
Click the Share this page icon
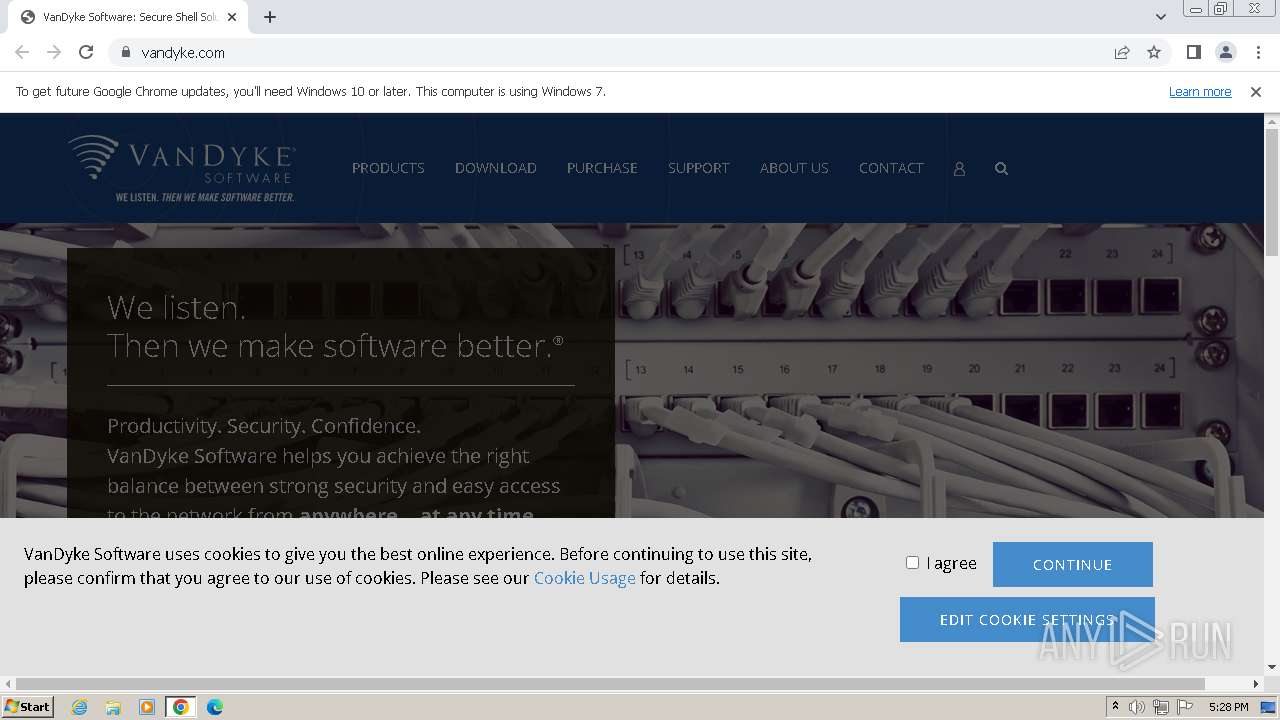(x=1122, y=52)
